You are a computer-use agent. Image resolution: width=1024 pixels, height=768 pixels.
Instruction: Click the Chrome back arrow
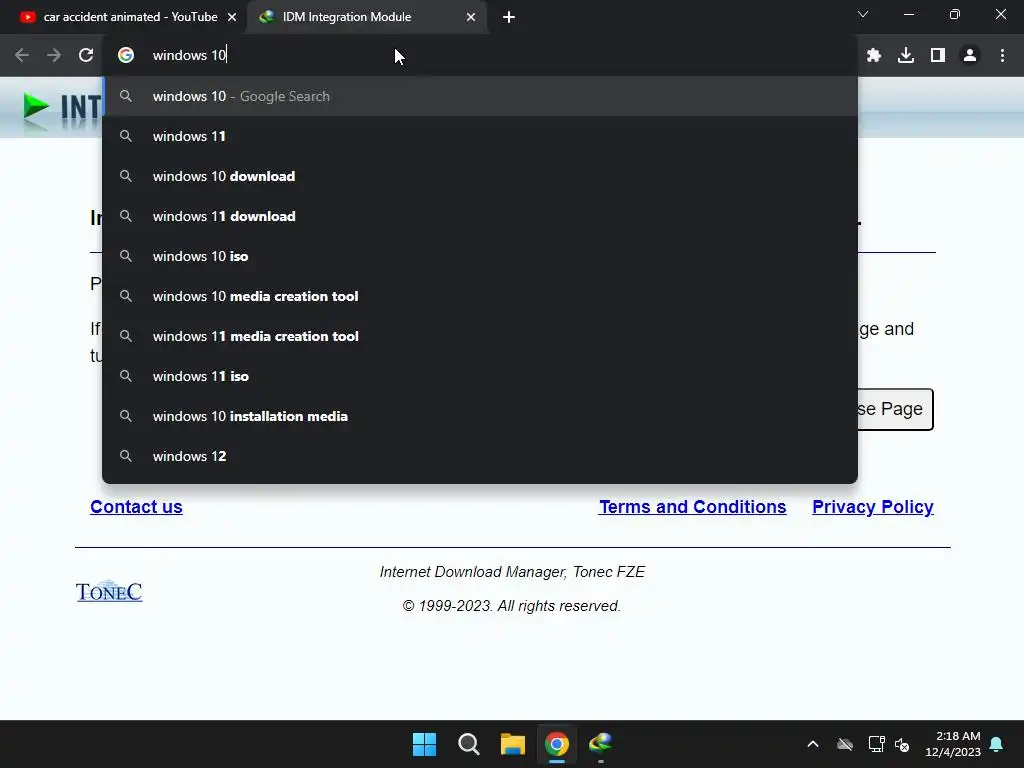[22, 56]
